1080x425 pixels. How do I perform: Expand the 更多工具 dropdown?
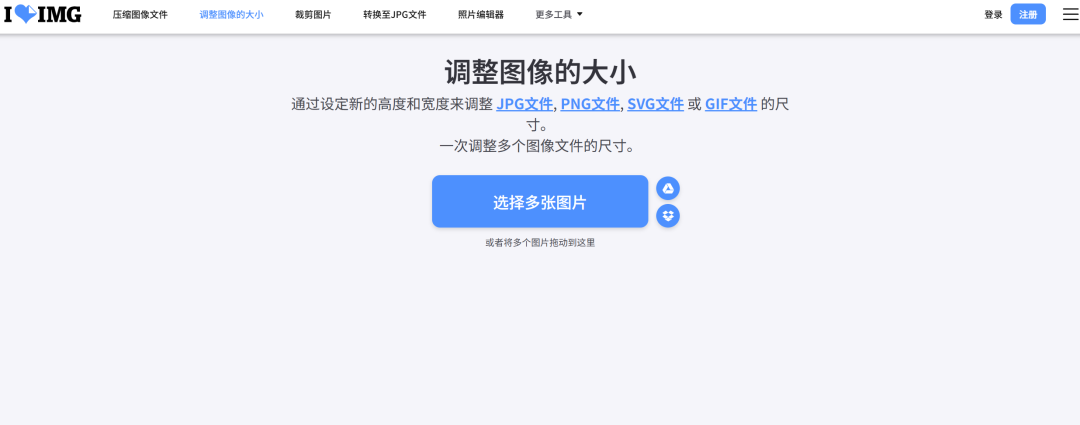point(559,14)
